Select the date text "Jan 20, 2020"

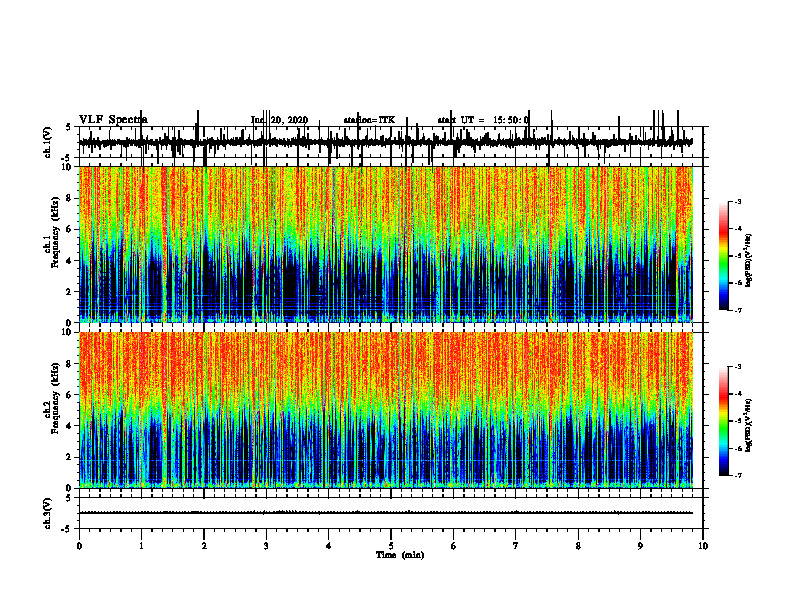pos(279,120)
